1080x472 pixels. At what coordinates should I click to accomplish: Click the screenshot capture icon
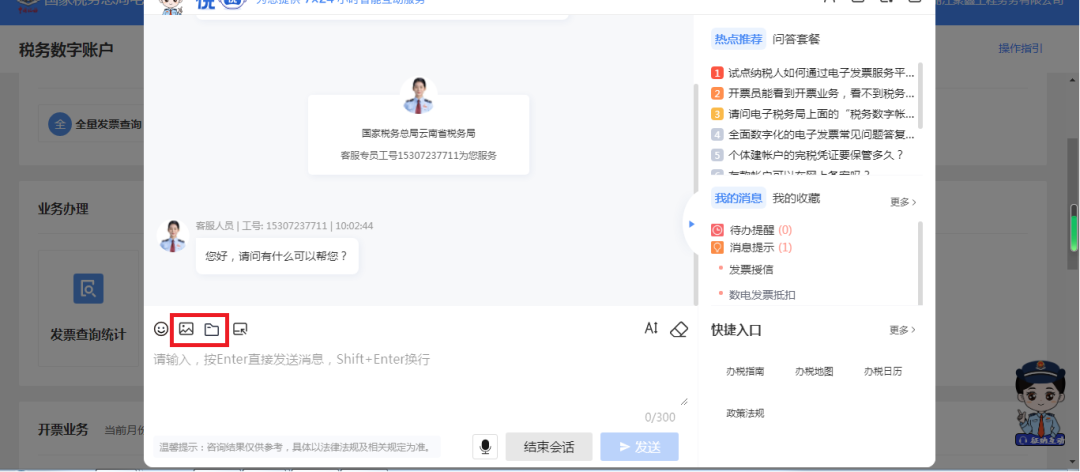(240, 329)
